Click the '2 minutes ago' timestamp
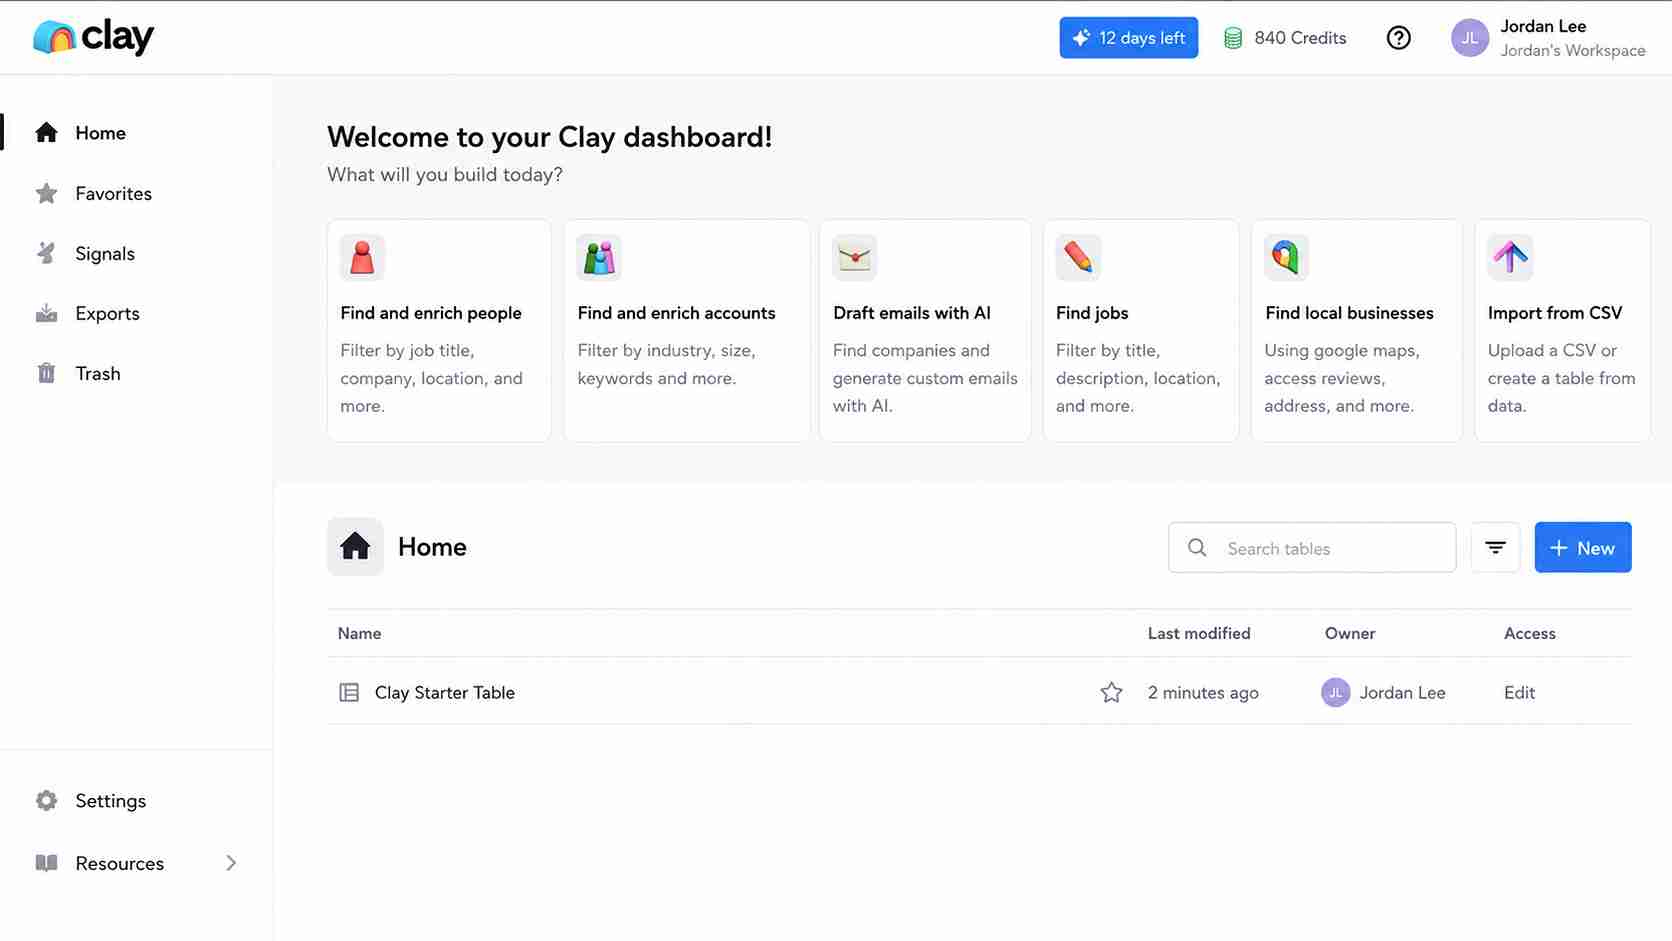 coord(1203,692)
